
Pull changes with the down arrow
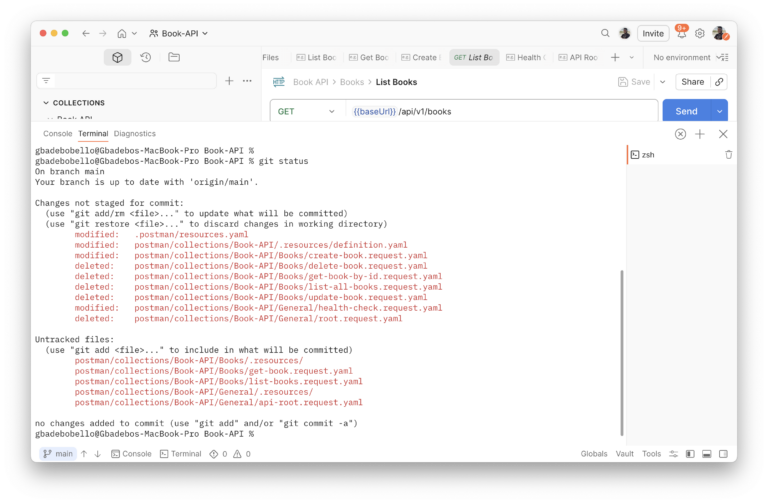(98, 454)
